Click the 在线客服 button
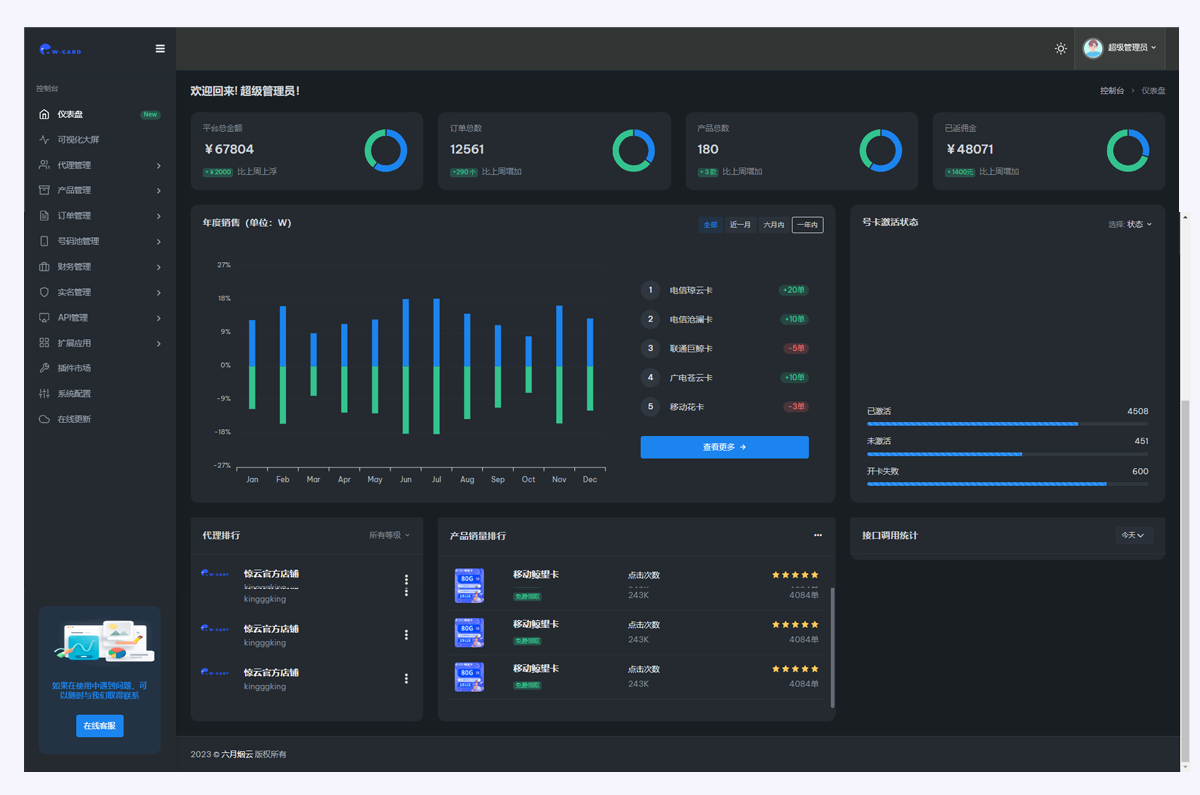This screenshot has height=795, width=1200. (x=100, y=725)
